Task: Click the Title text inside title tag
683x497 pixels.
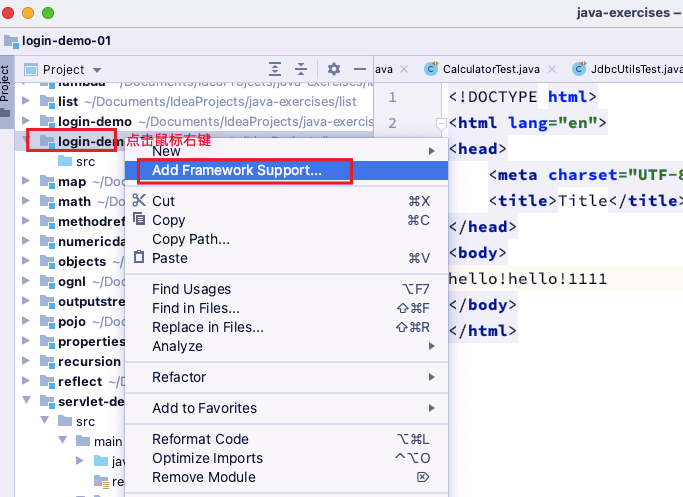Action: click(583, 201)
